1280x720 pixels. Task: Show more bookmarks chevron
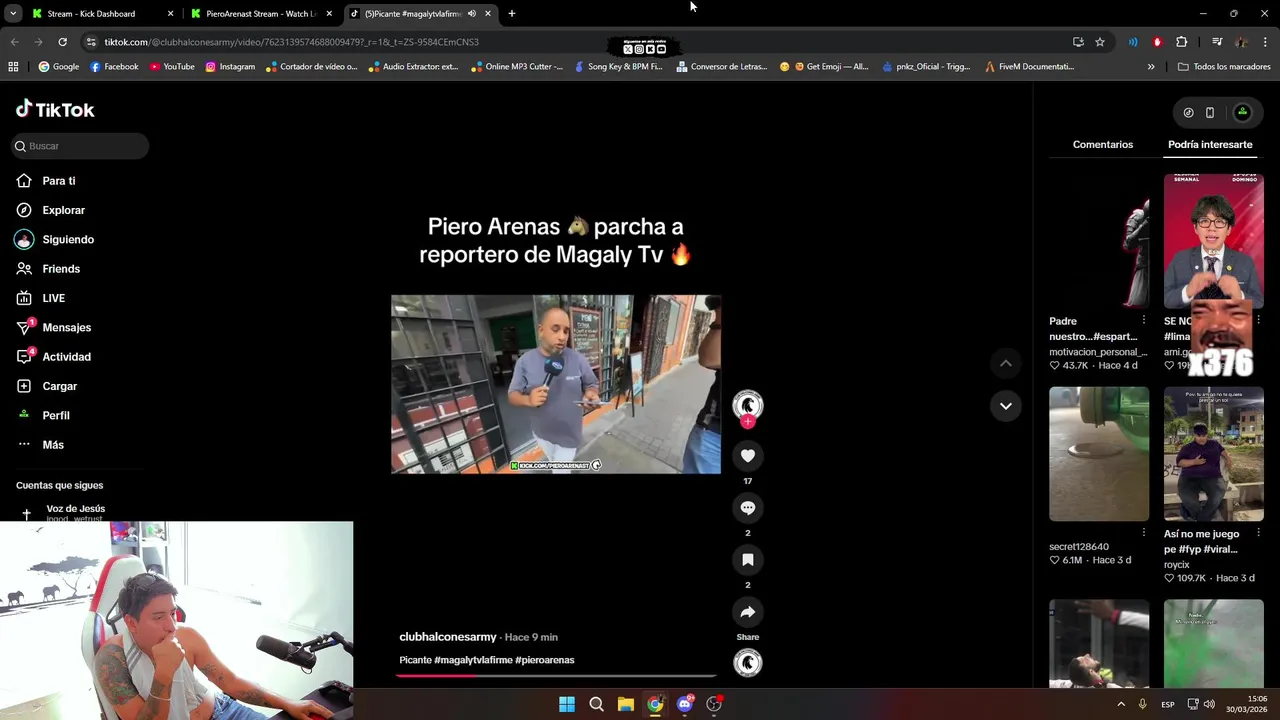click(1151, 67)
